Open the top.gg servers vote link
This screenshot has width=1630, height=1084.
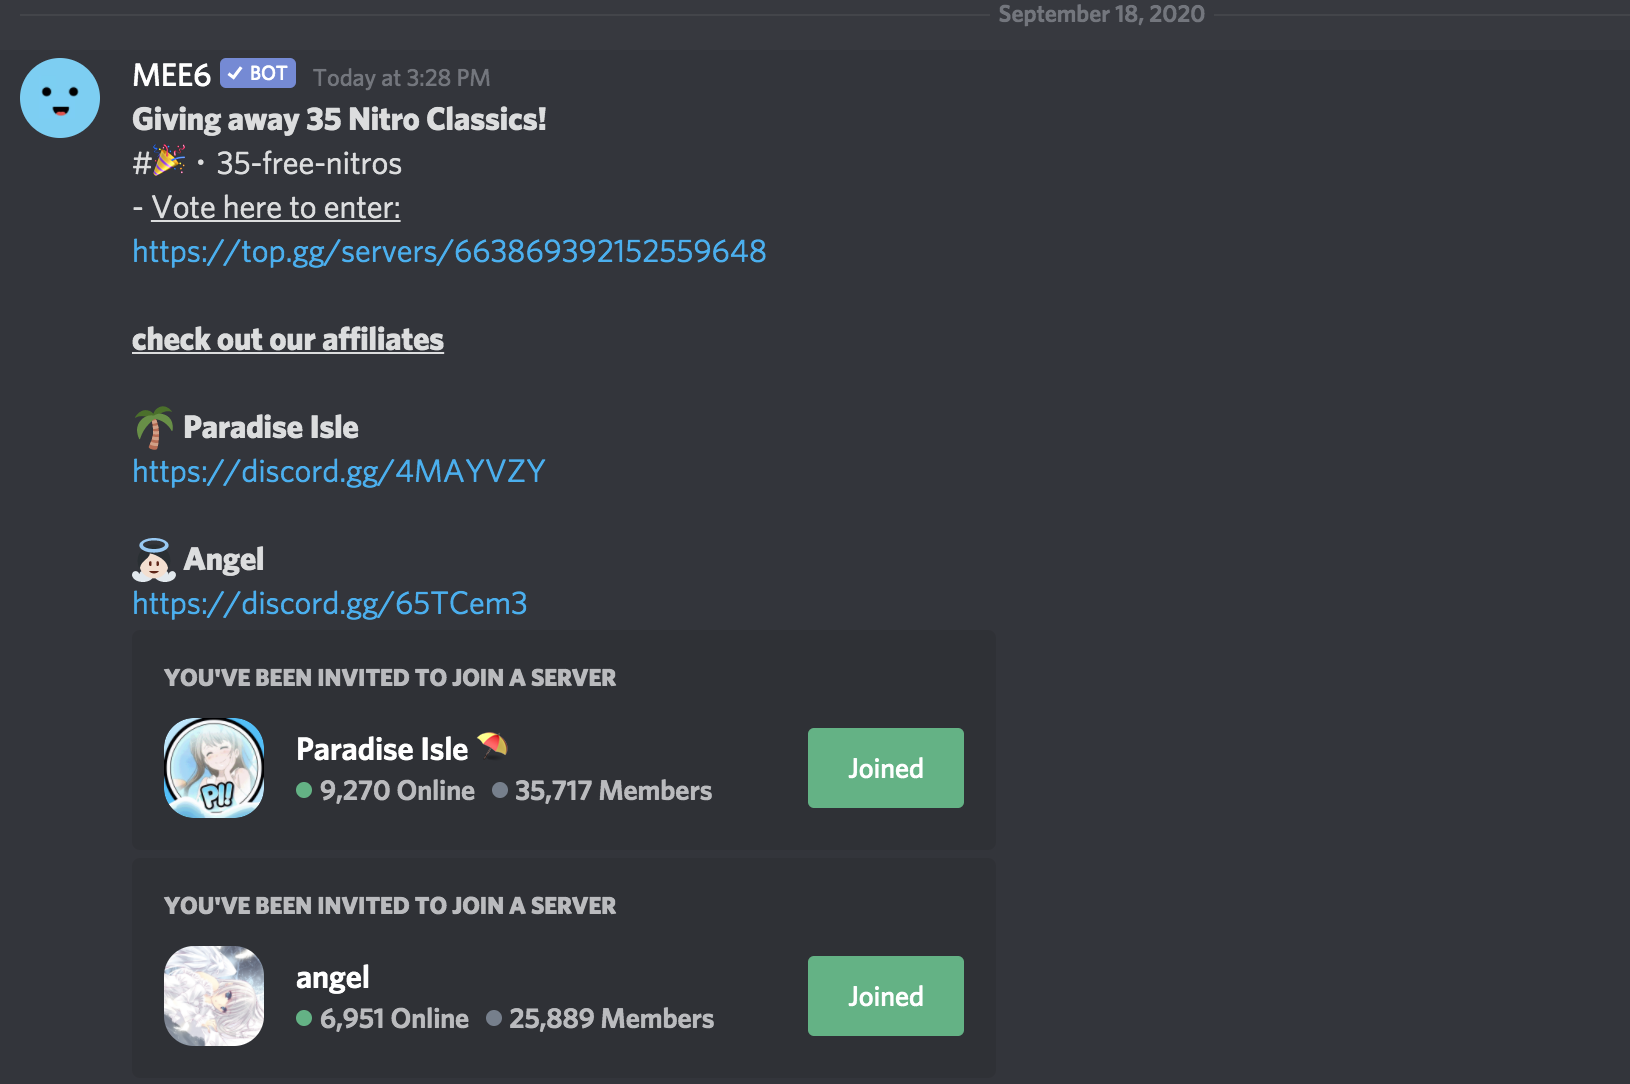[449, 251]
